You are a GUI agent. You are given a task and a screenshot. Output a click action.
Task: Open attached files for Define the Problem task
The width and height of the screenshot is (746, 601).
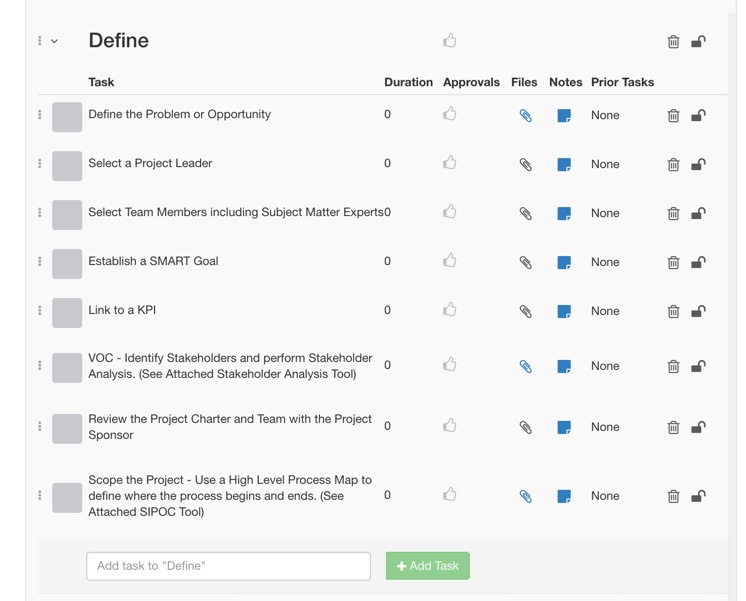525,115
